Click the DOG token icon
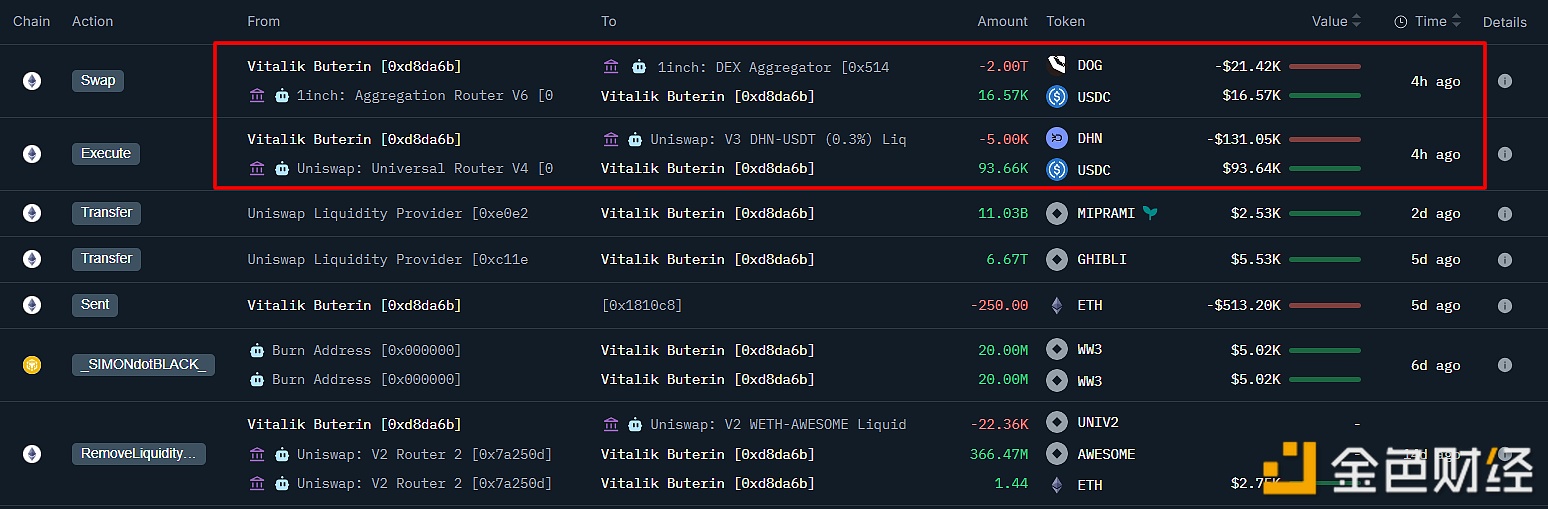1548x509 pixels. point(1057,65)
